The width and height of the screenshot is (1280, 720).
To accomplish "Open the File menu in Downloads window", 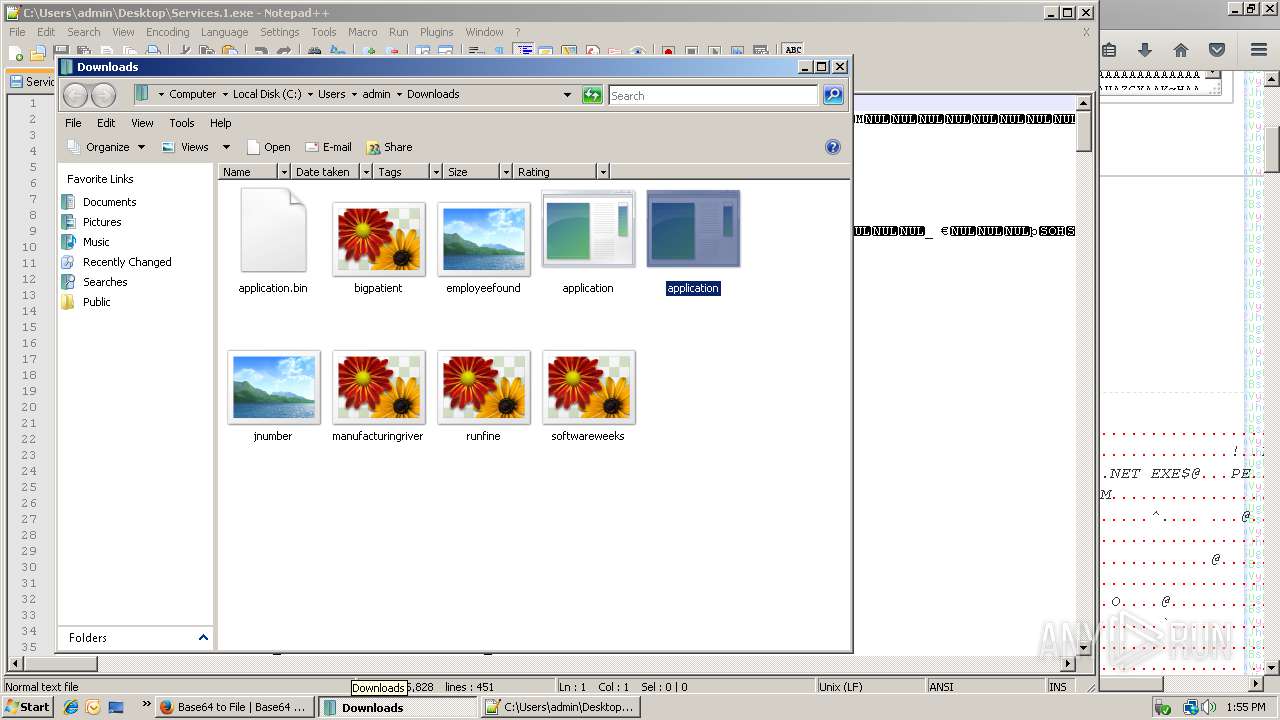I will tap(73, 123).
